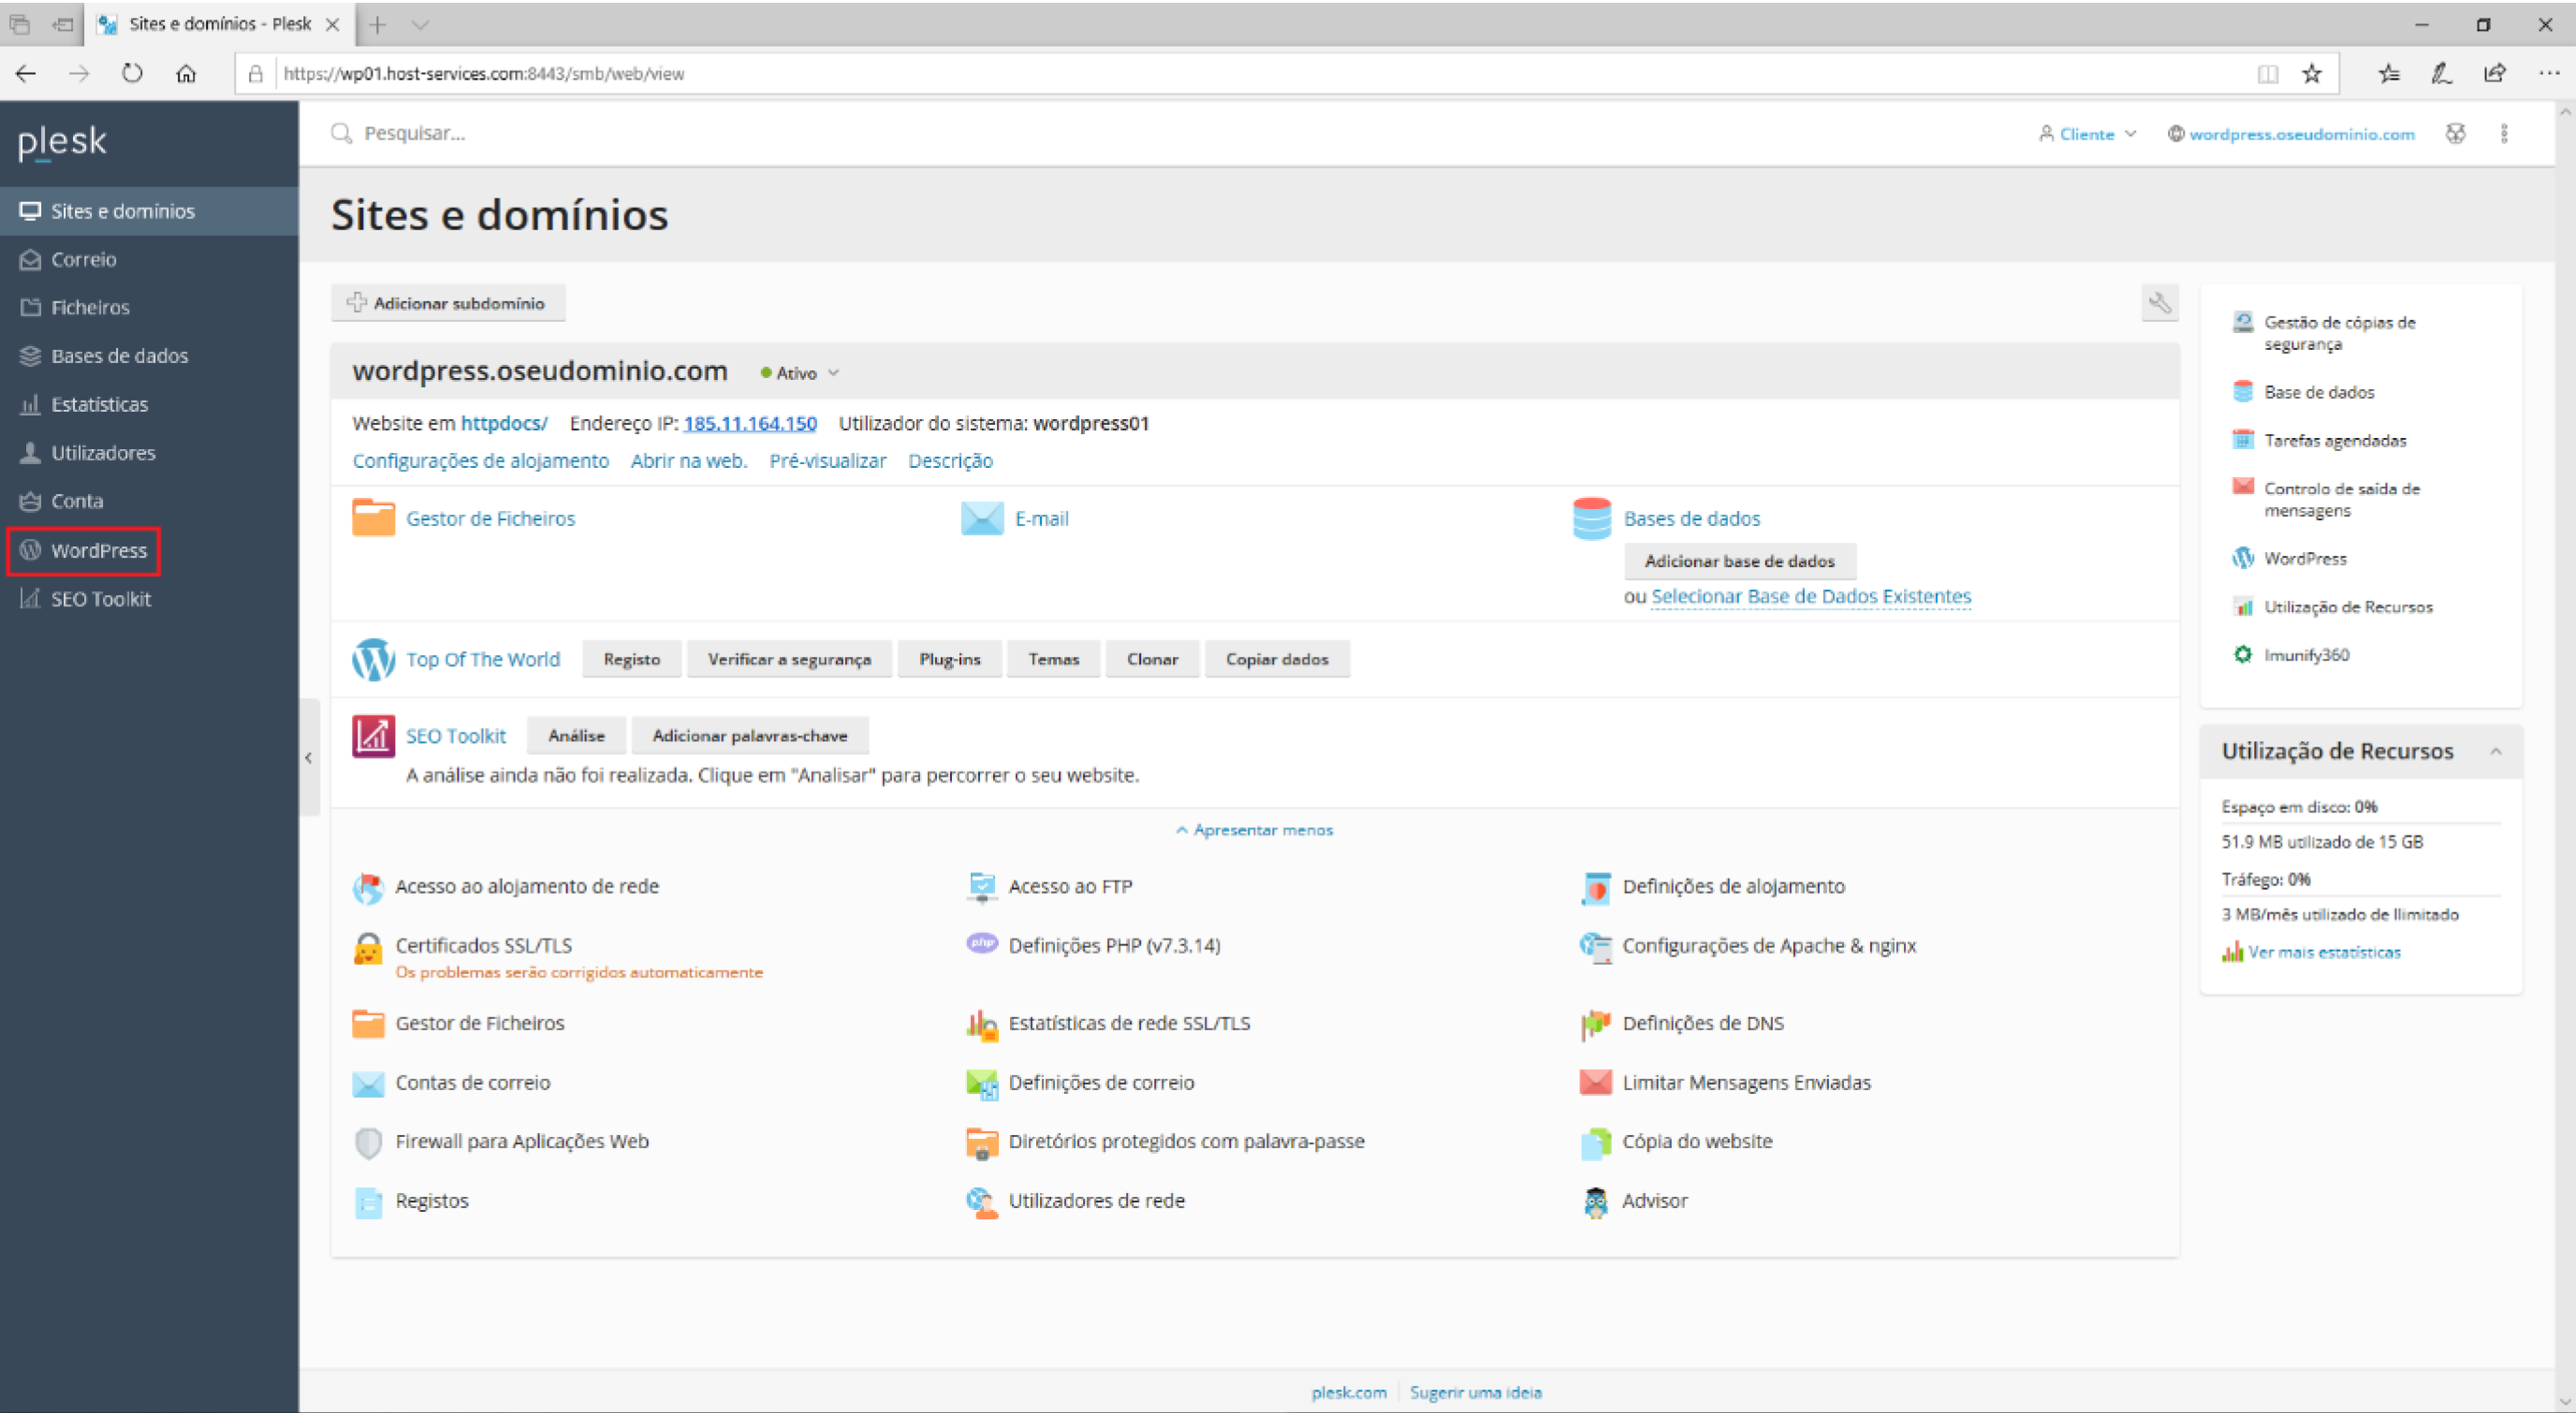Click the wrench settings icon
The image size is (2576, 1413).
(x=2159, y=303)
